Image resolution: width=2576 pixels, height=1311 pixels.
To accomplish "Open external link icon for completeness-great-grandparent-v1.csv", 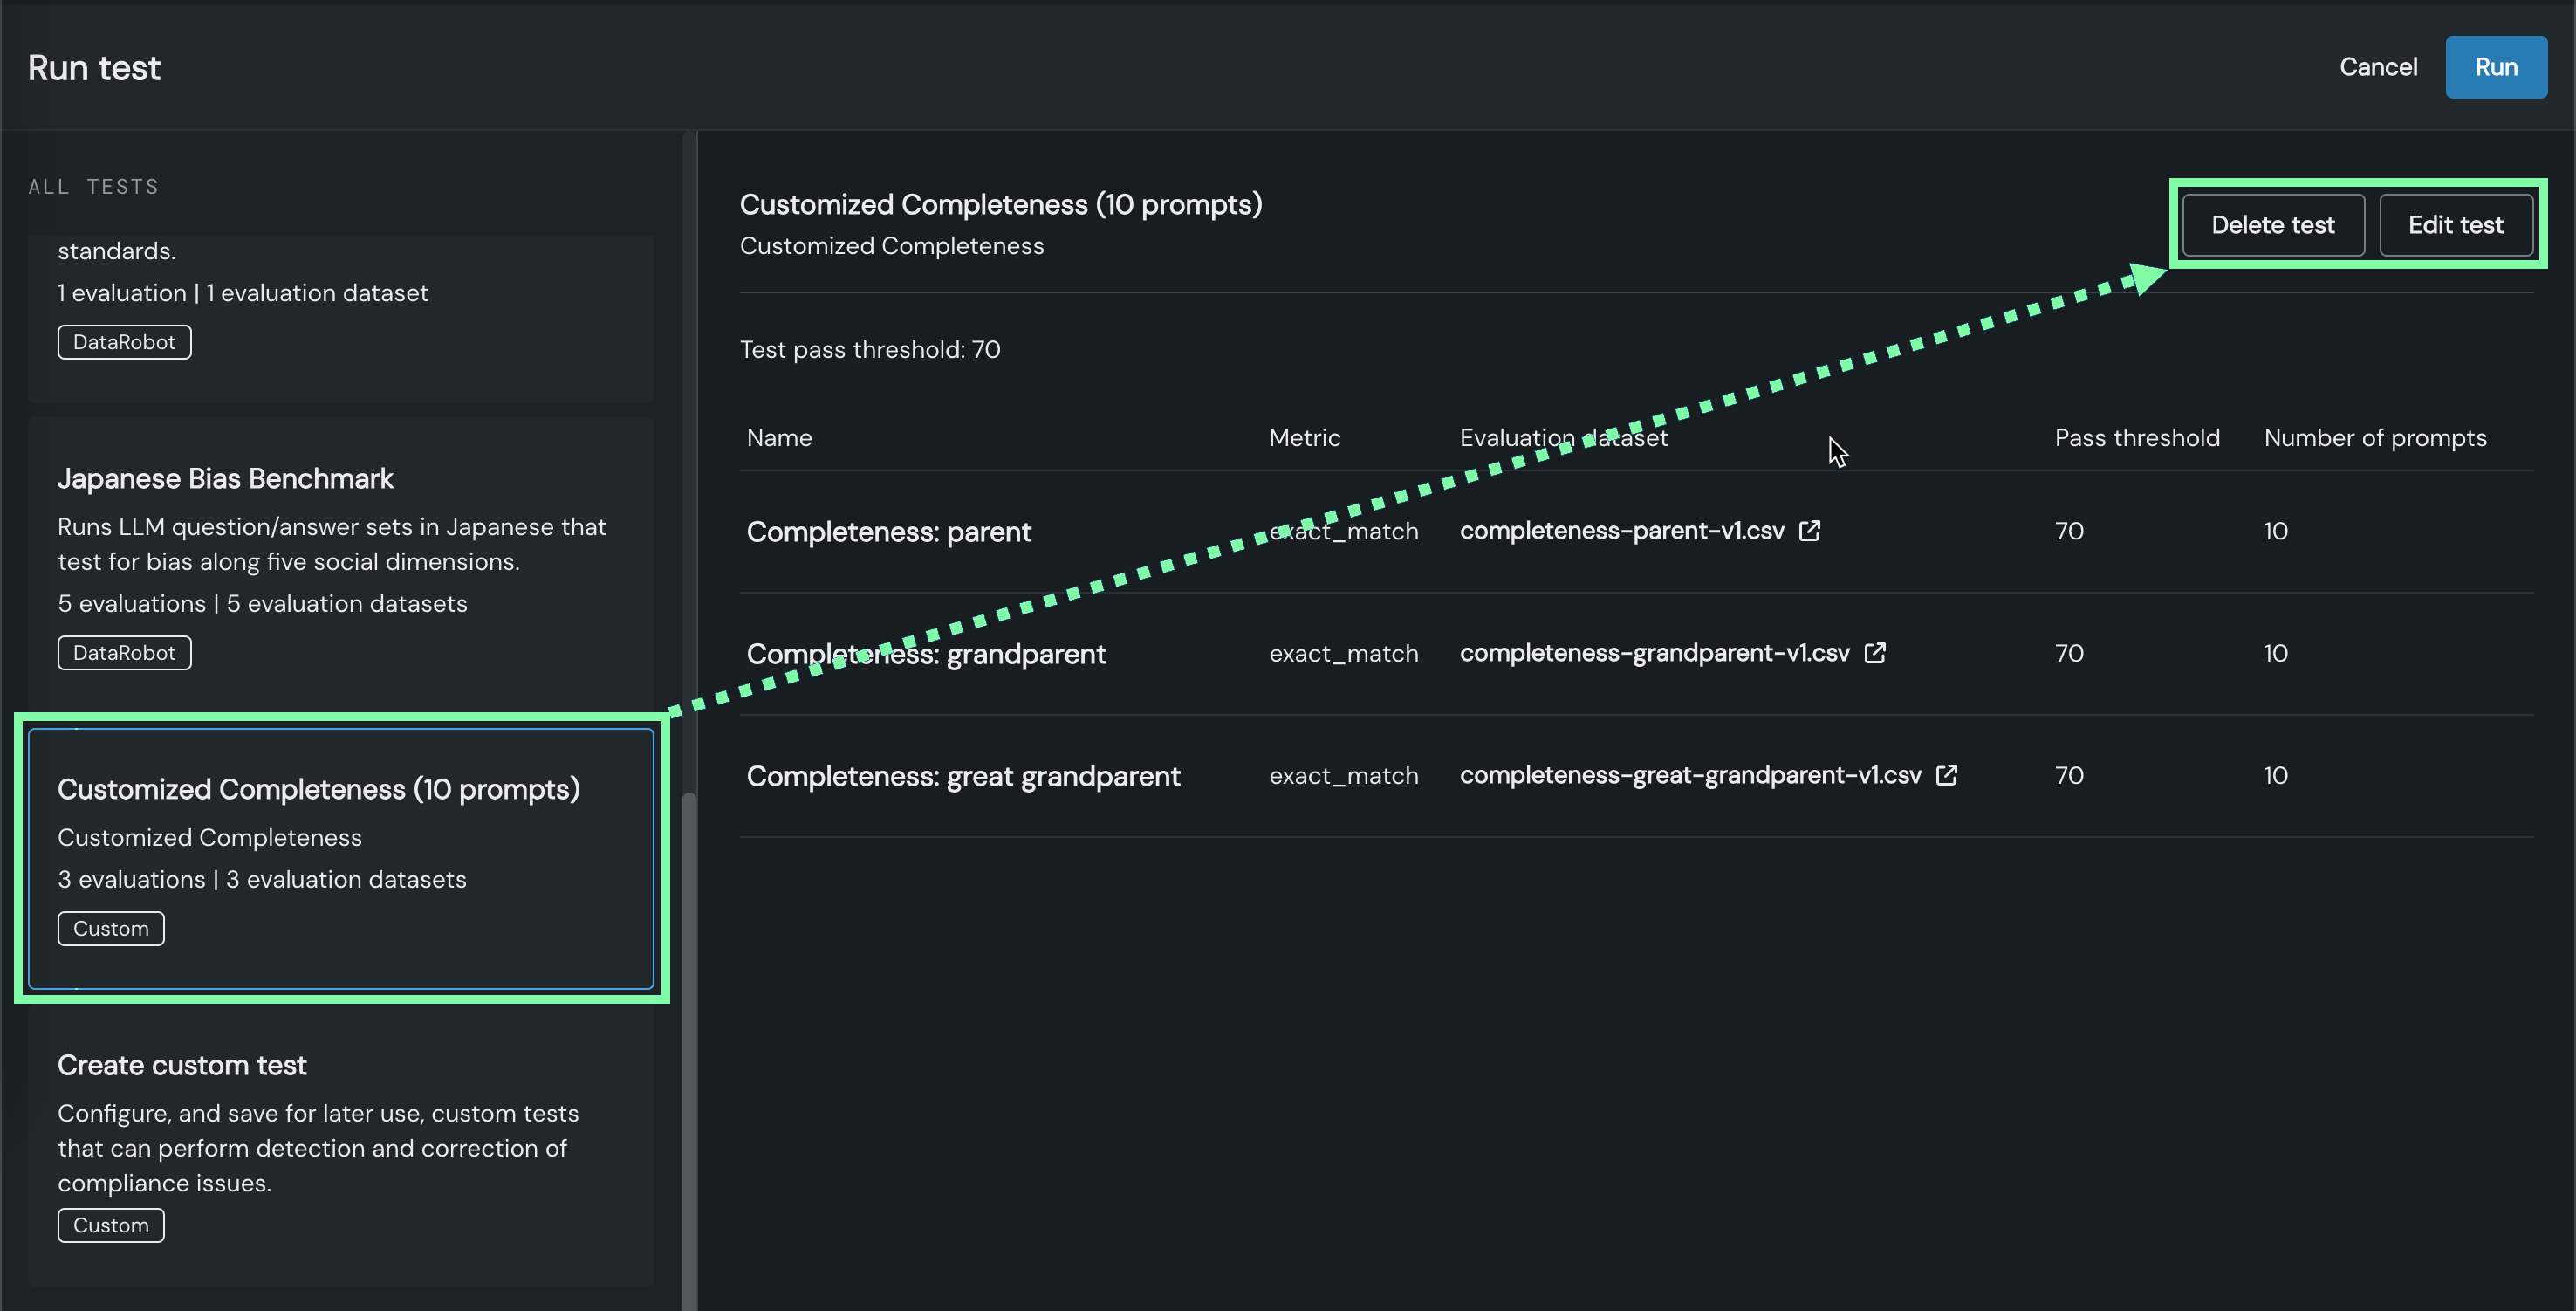I will pos(1946,775).
